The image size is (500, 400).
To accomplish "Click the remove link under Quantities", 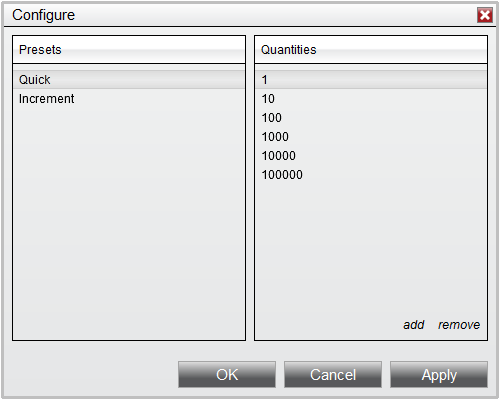I will pyautogui.click(x=459, y=325).
